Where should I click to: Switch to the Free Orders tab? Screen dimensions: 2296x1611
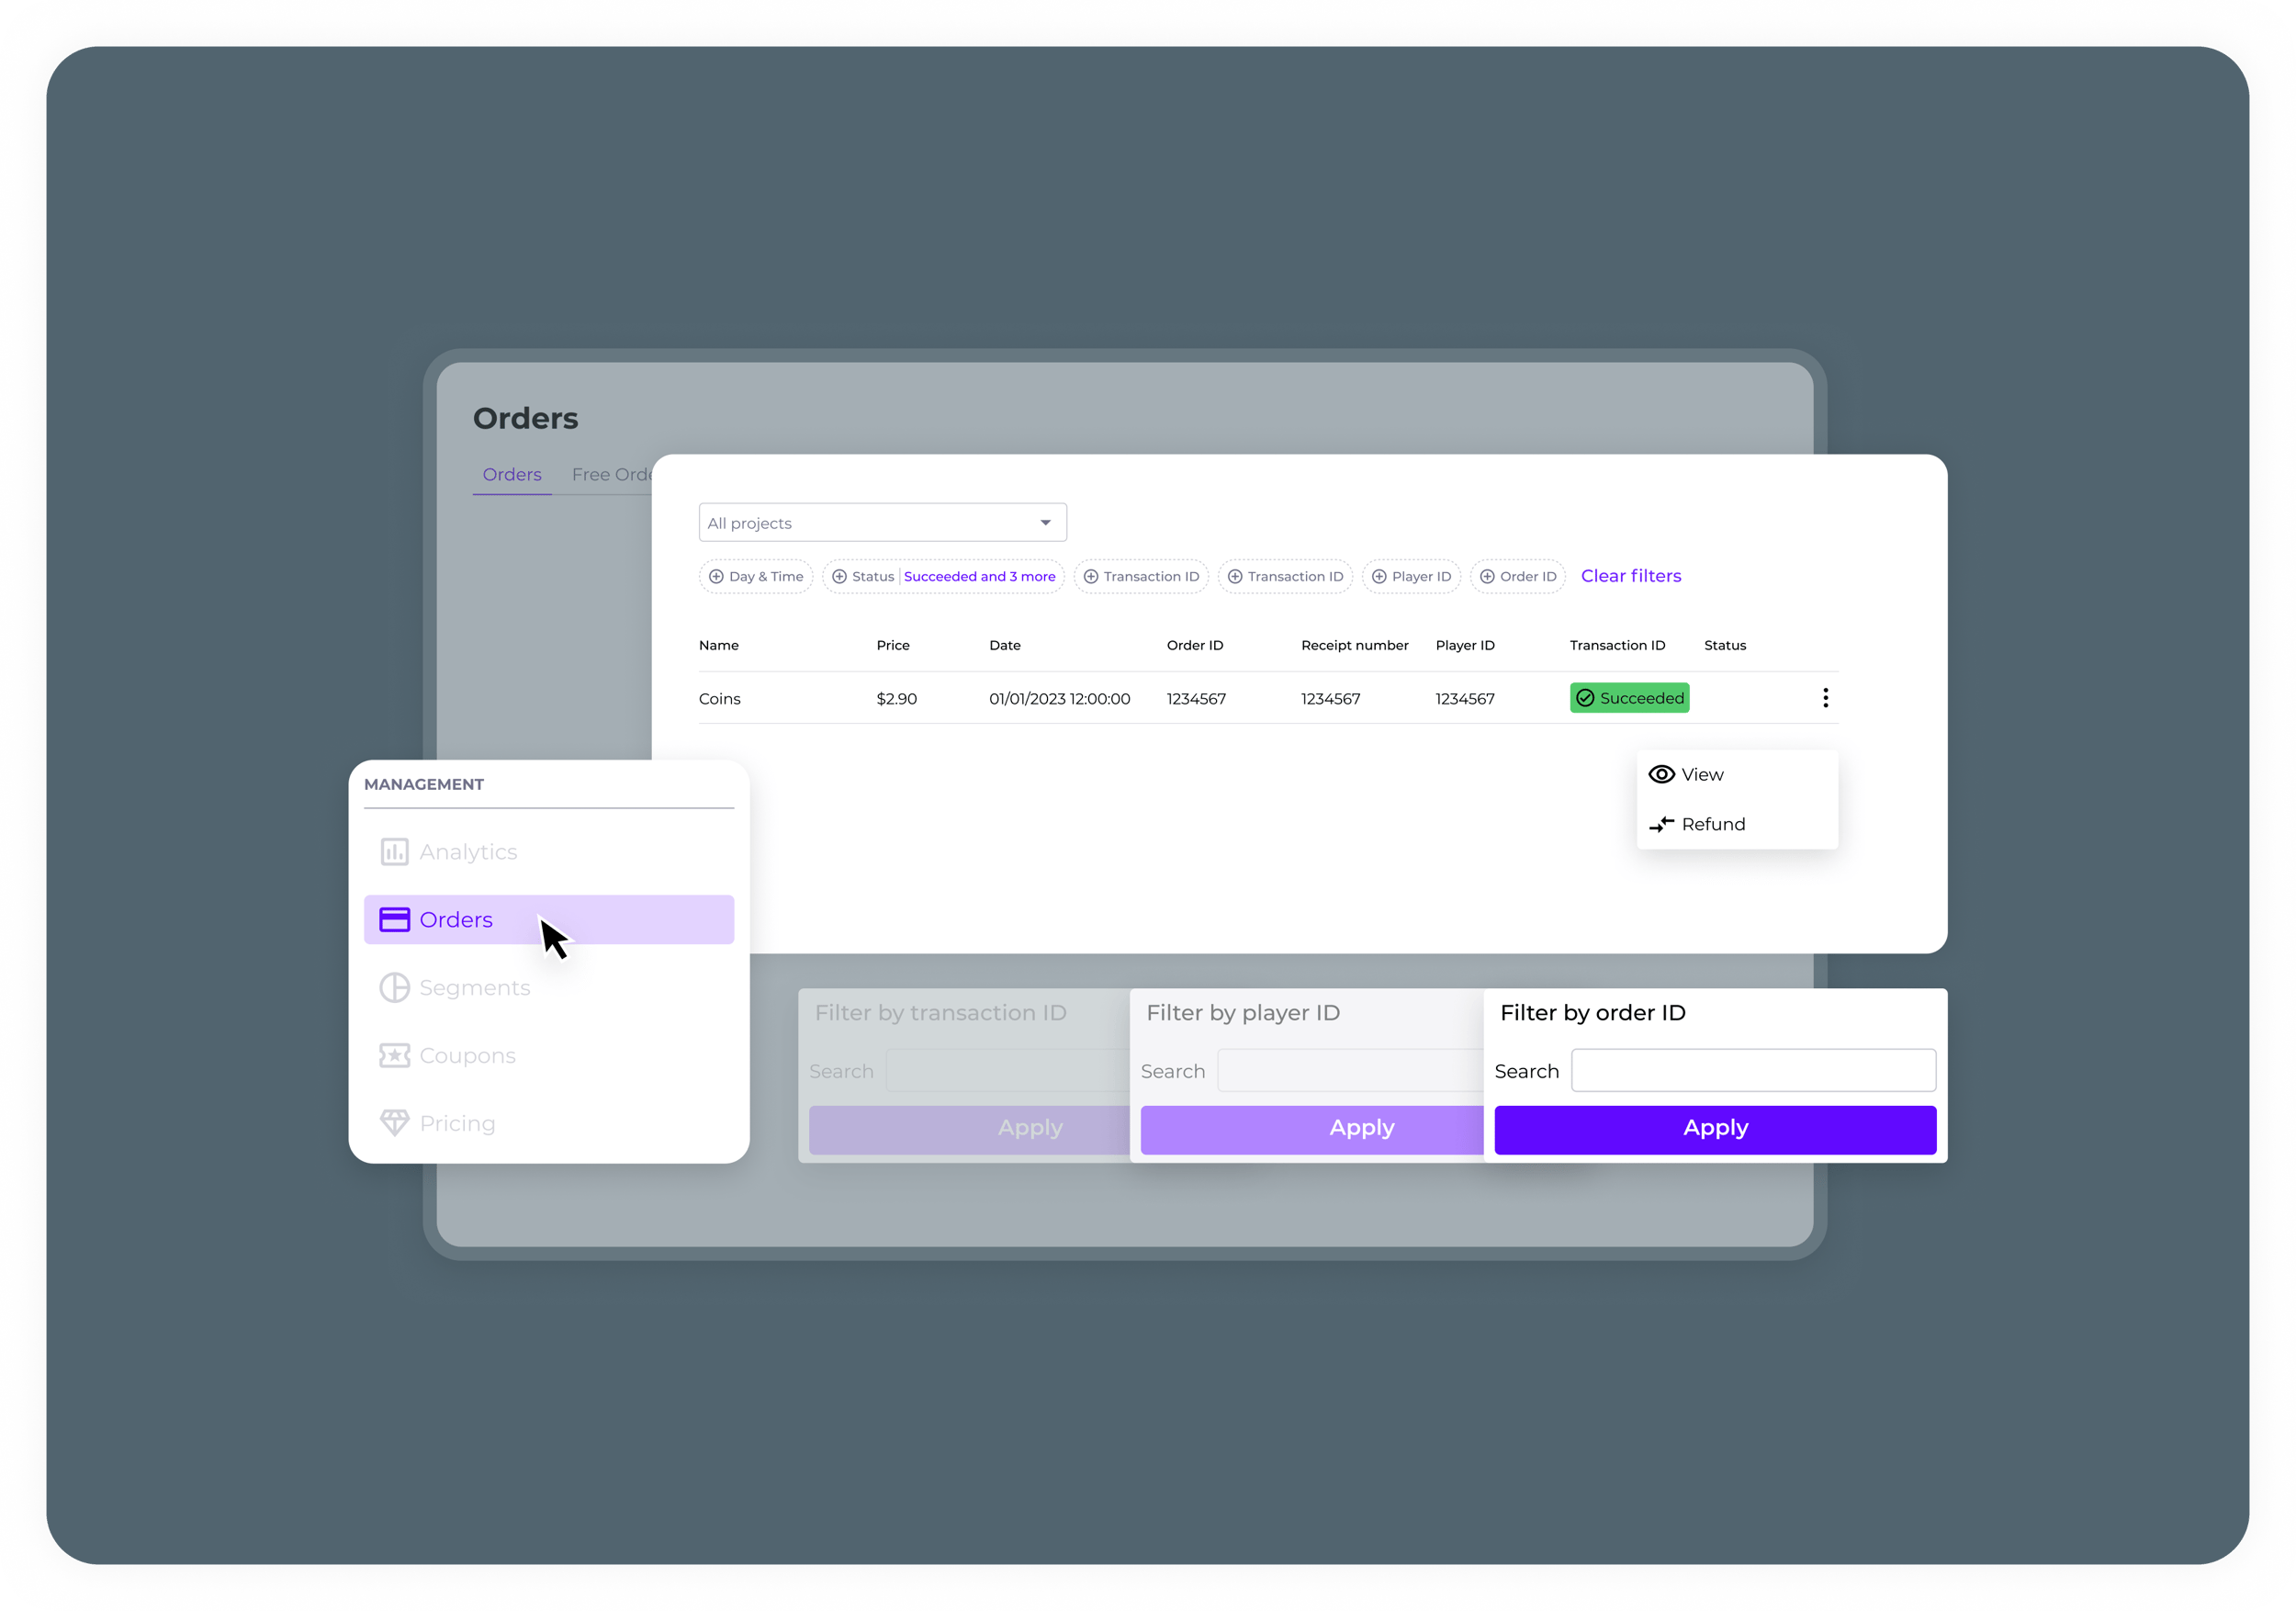tap(612, 475)
